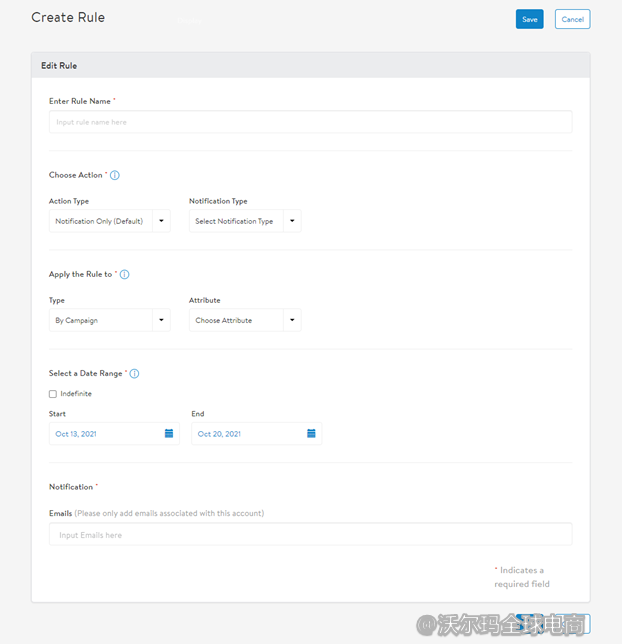622x644 pixels.
Task: Click the Input Emails here field
Action: (x=310, y=535)
